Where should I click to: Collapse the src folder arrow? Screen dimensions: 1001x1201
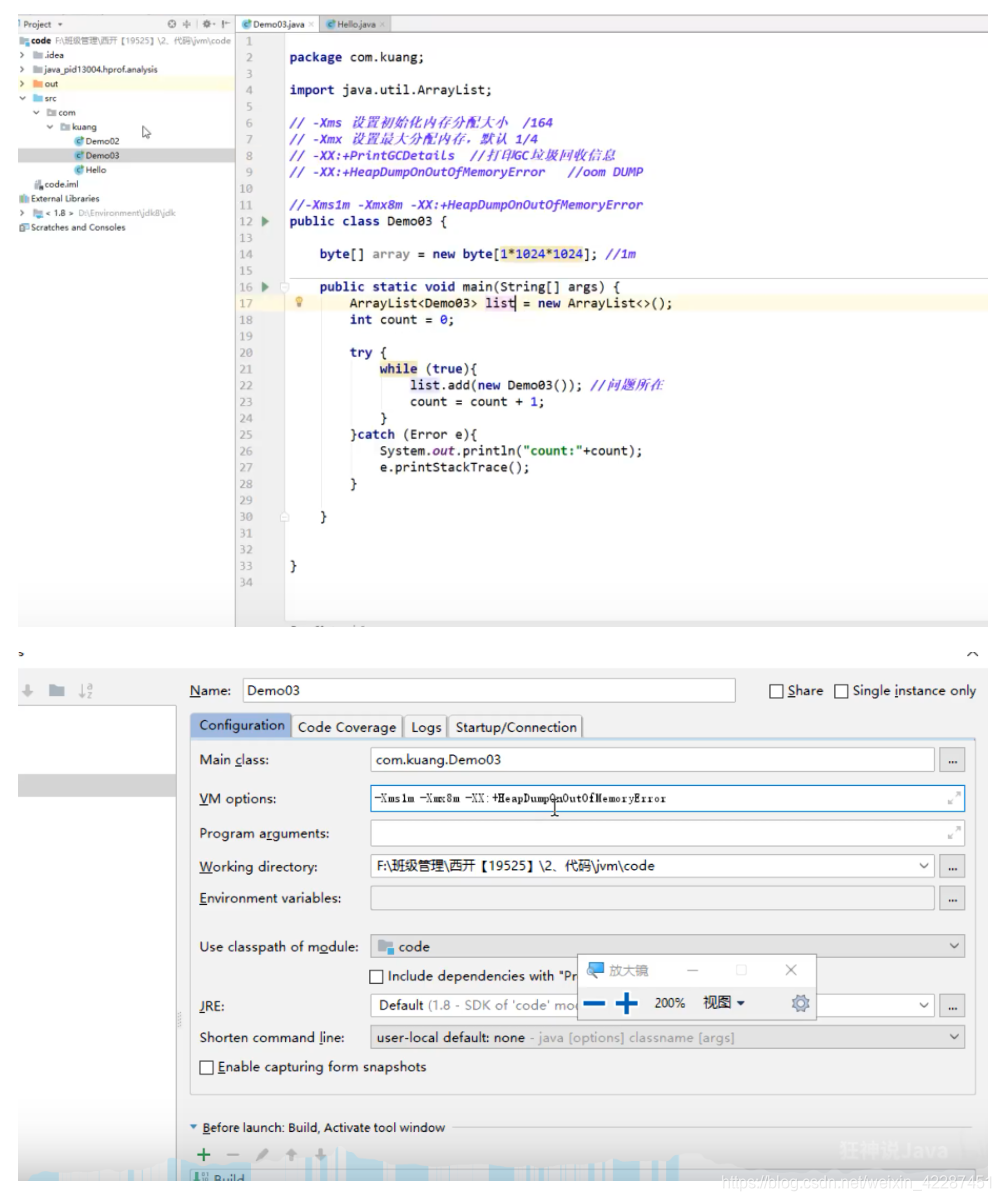pos(22,98)
